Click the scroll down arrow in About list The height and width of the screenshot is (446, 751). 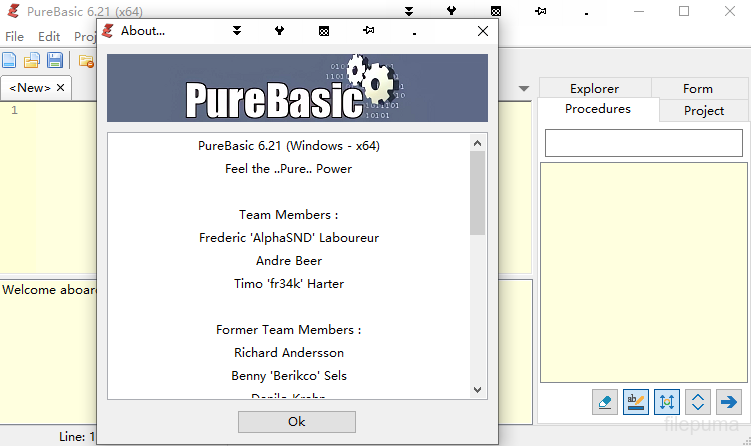(x=477, y=390)
